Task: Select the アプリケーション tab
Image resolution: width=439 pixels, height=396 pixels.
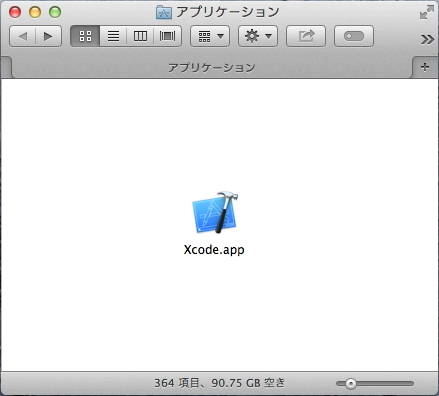Action: [212, 68]
